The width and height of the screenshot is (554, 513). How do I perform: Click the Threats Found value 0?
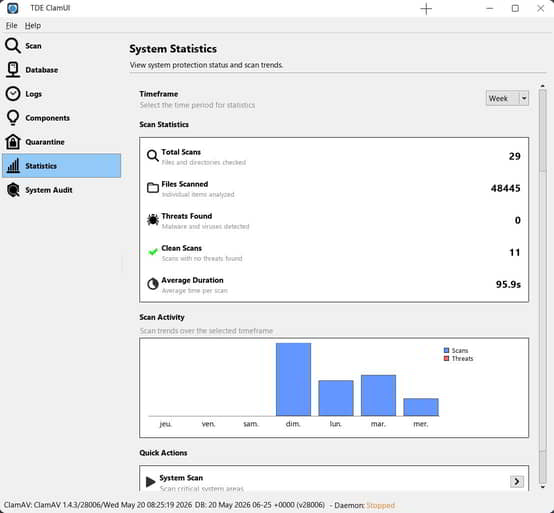tap(518, 220)
